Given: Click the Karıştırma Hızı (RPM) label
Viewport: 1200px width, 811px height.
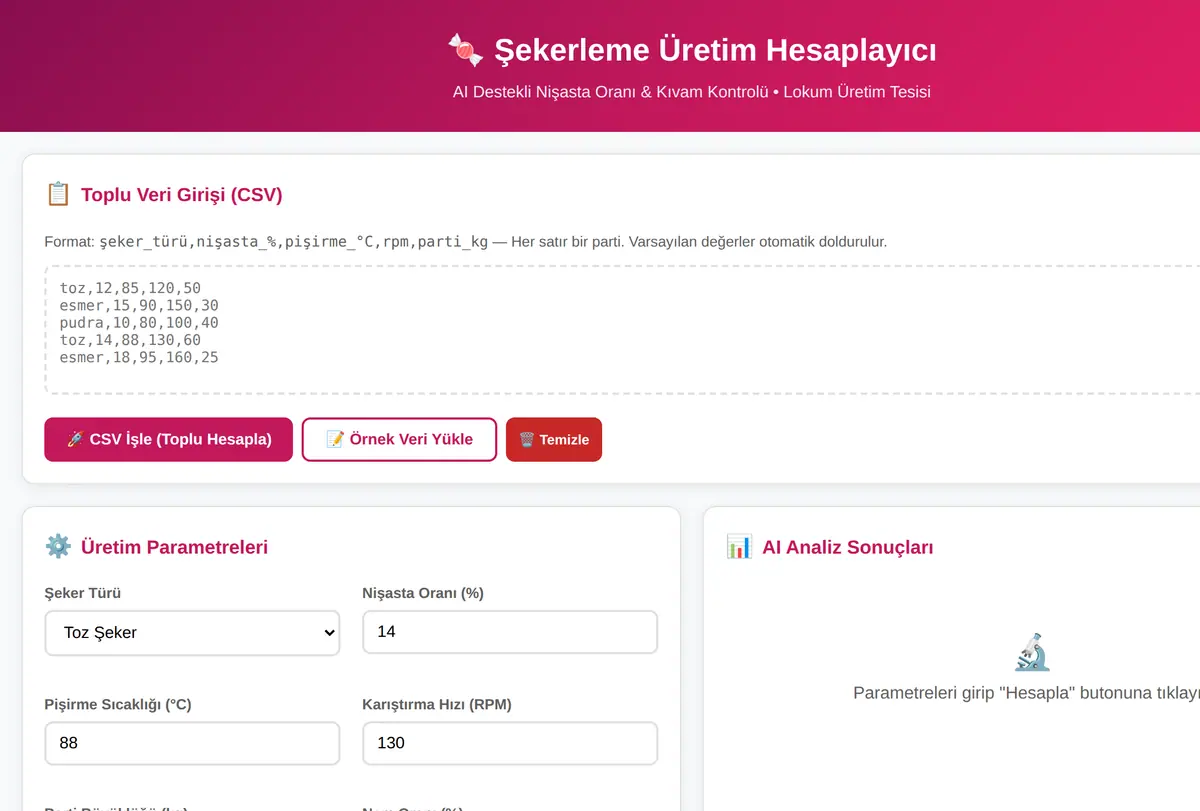Looking at the screenshot, I should pyautogui.click(x=437, y=704).
